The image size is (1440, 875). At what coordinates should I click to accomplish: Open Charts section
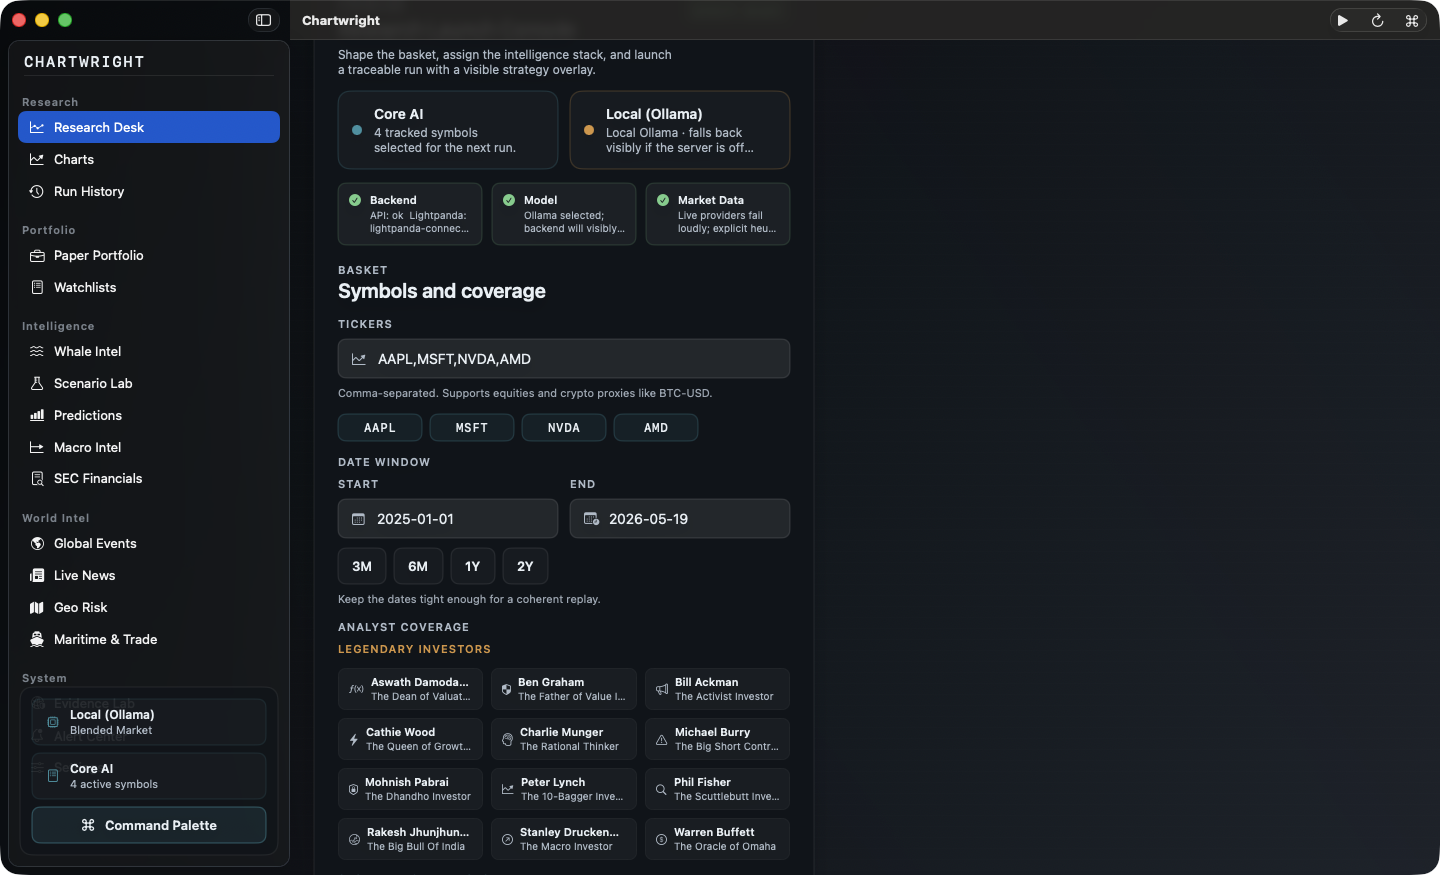click(149, 159)
